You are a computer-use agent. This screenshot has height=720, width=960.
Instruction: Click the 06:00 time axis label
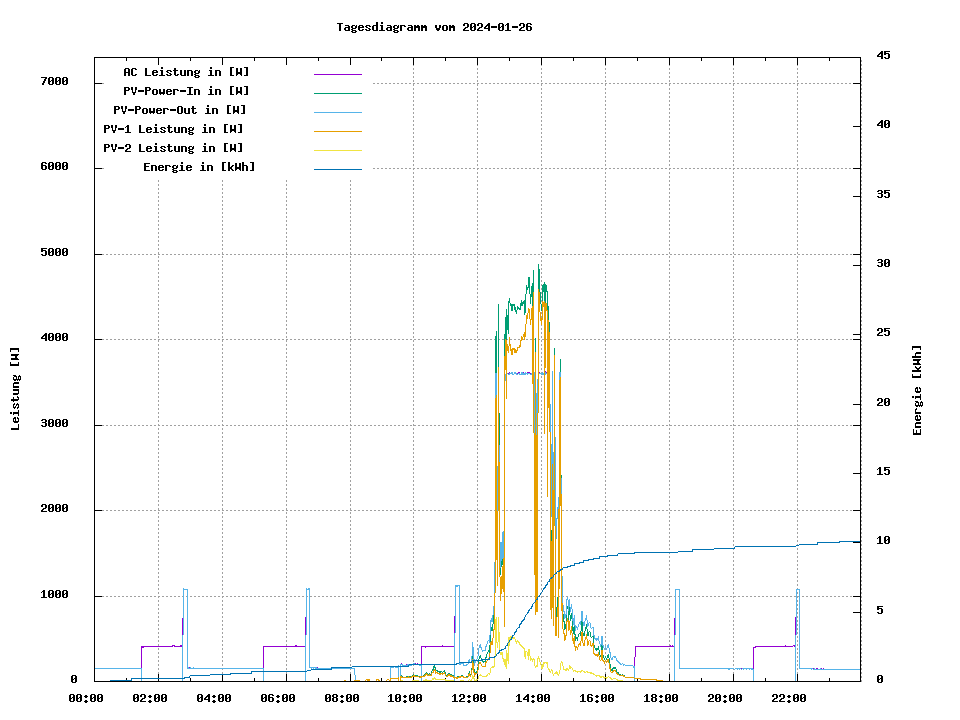pyautogui.click(x=277, y=698)
